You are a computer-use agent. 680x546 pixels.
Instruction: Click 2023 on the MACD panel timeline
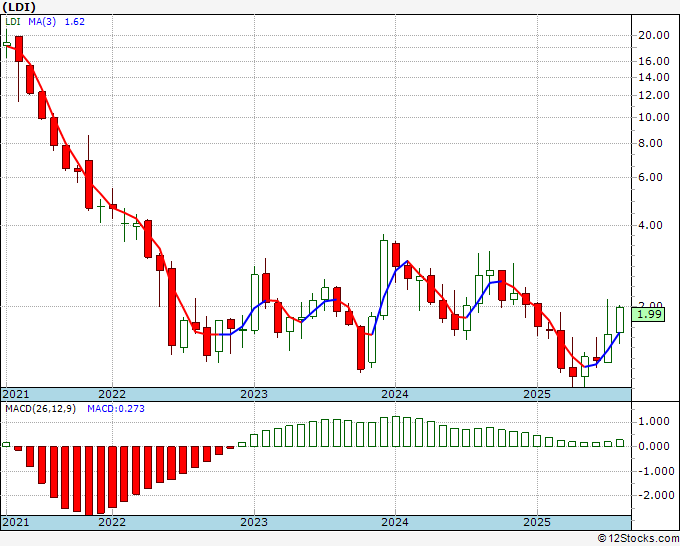coord(254,522)
